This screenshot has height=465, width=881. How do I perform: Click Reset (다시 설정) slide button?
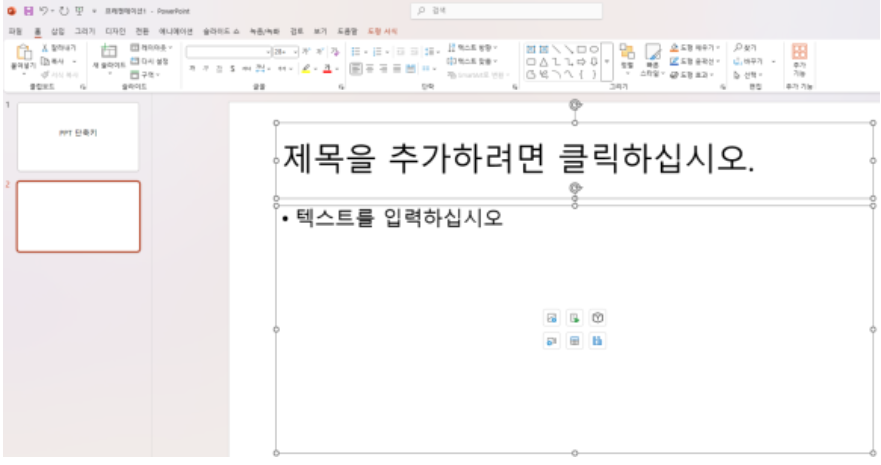150,60
